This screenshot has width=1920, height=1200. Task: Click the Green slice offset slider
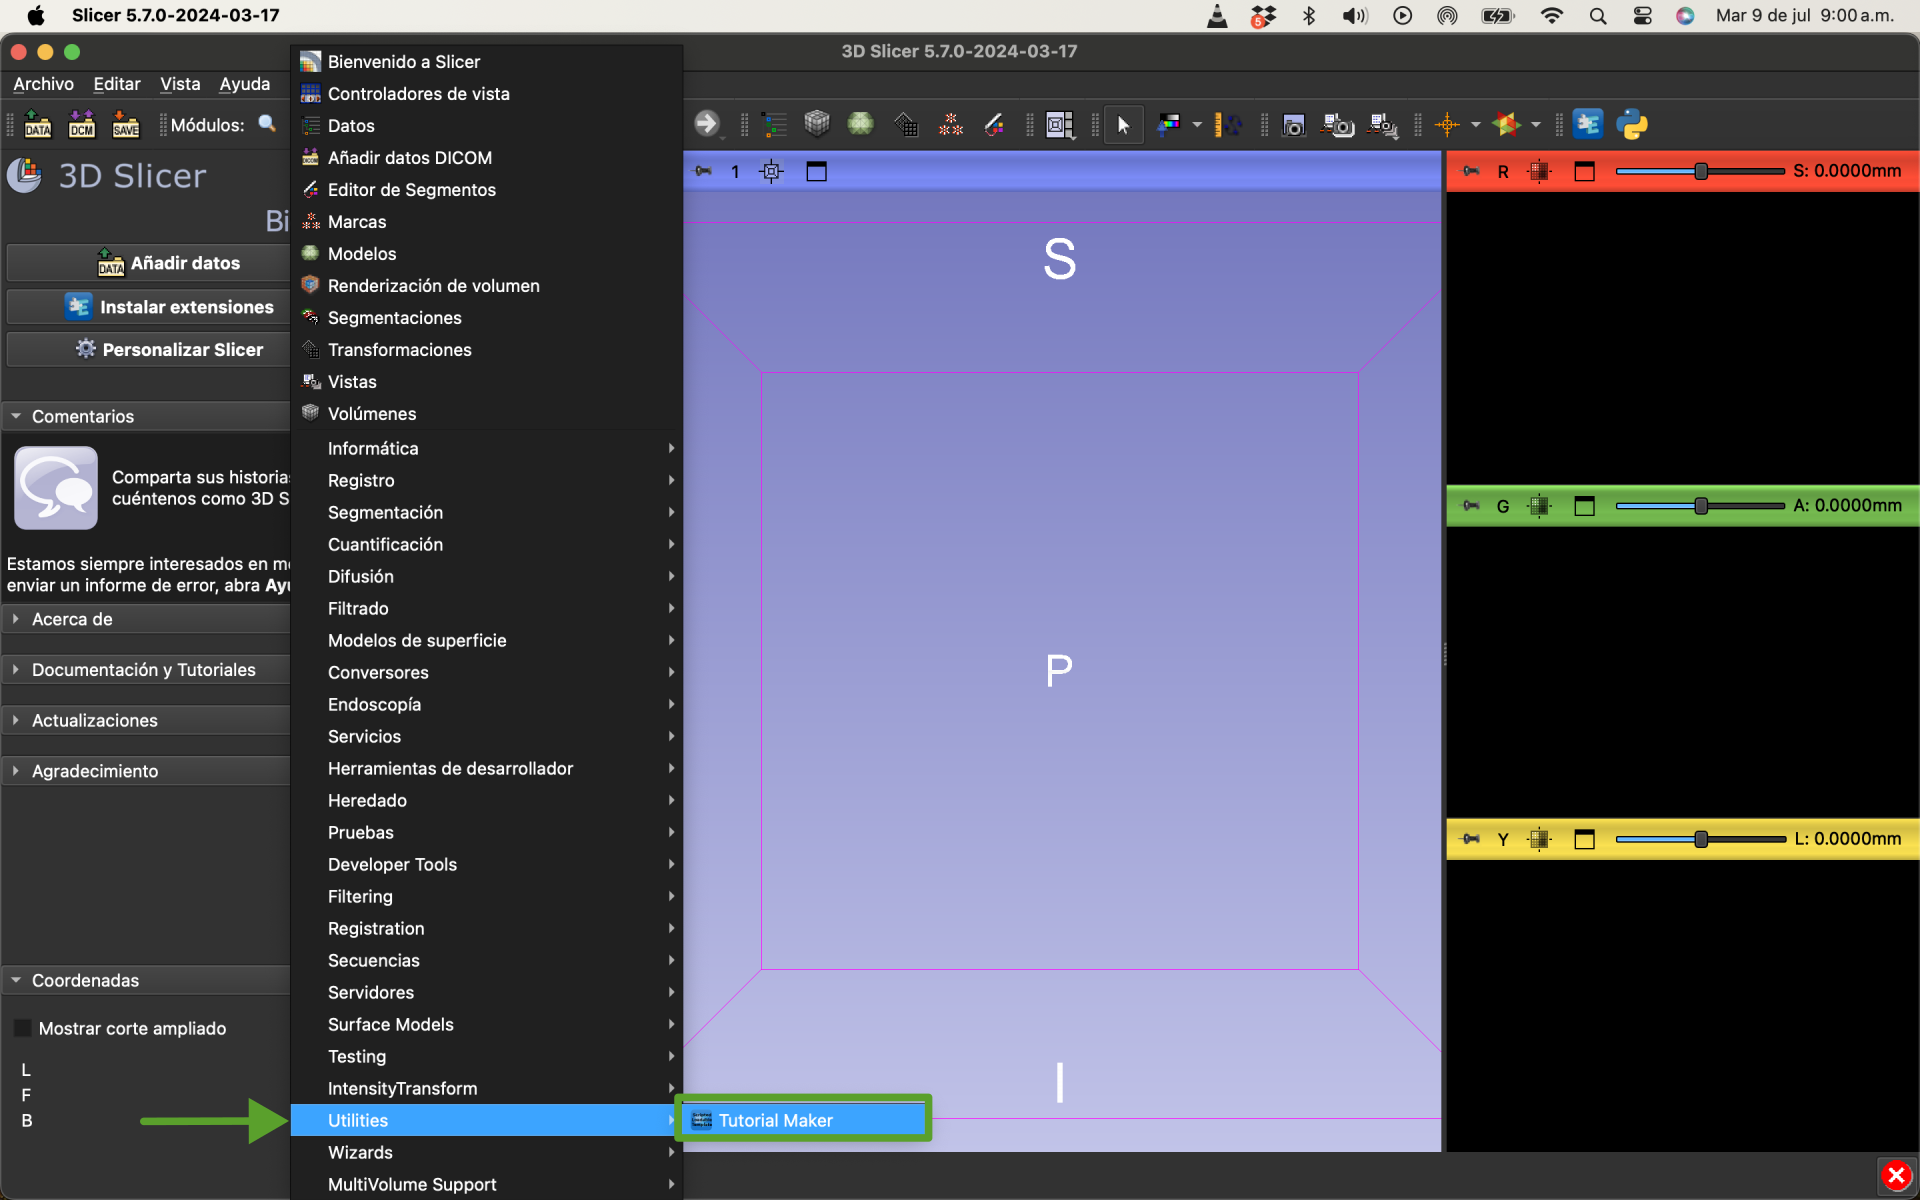click(1700, 506)
